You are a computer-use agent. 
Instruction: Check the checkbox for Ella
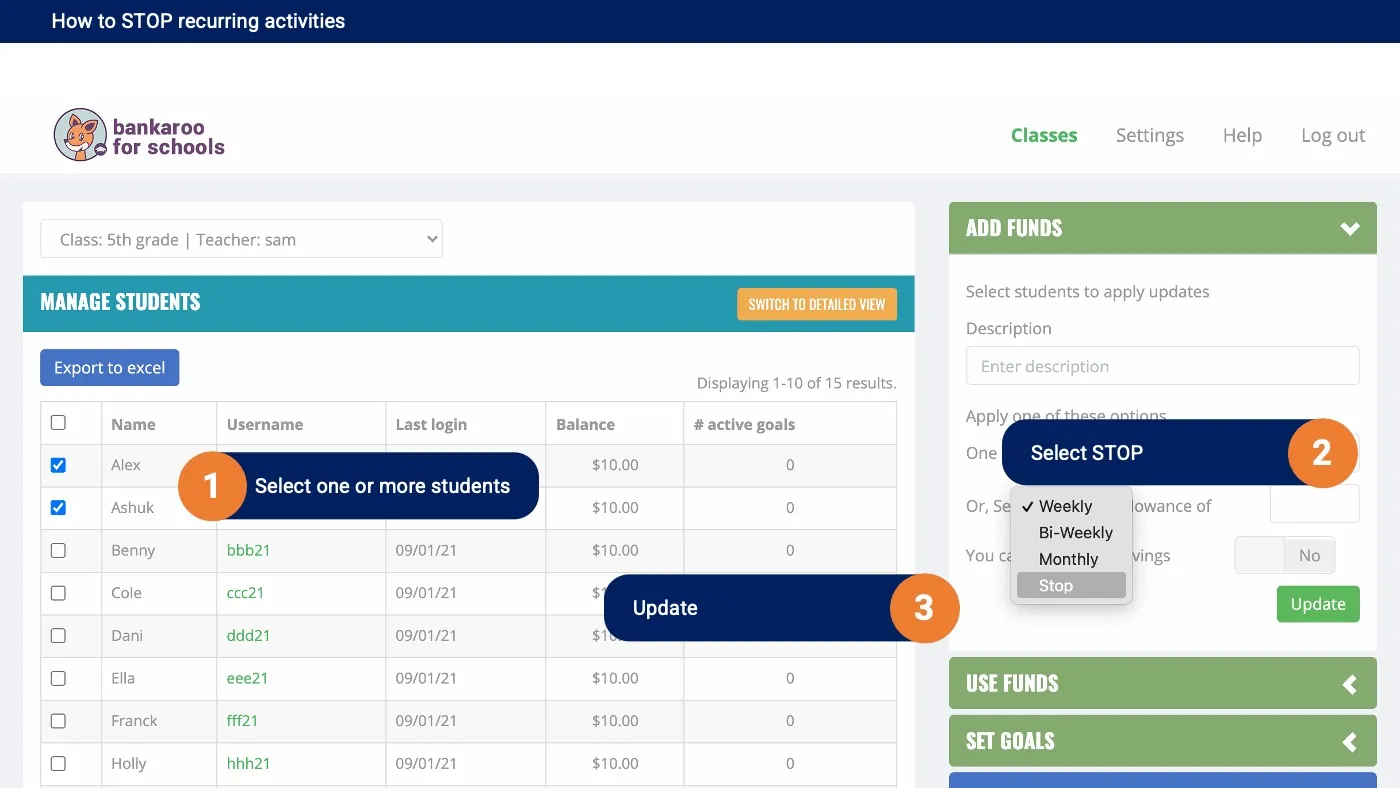pos(58,678)
